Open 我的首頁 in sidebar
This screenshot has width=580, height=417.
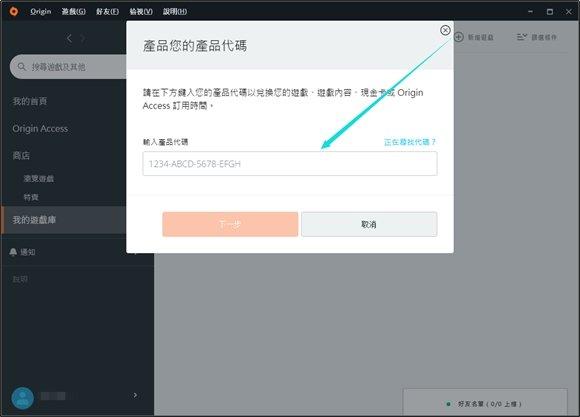tap(30, 101)
